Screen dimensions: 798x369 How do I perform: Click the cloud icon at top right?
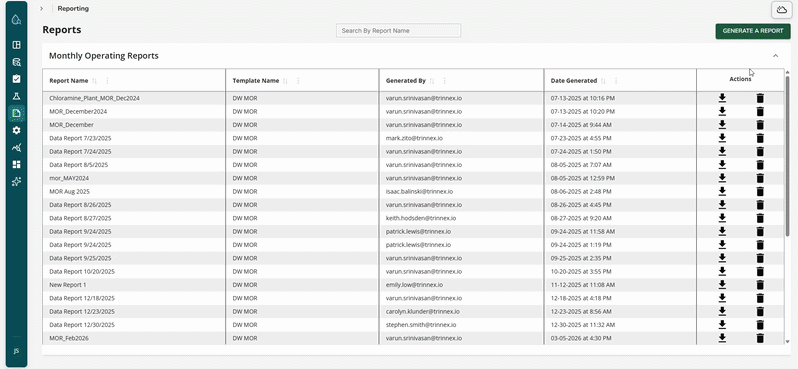tap(780, 10)
